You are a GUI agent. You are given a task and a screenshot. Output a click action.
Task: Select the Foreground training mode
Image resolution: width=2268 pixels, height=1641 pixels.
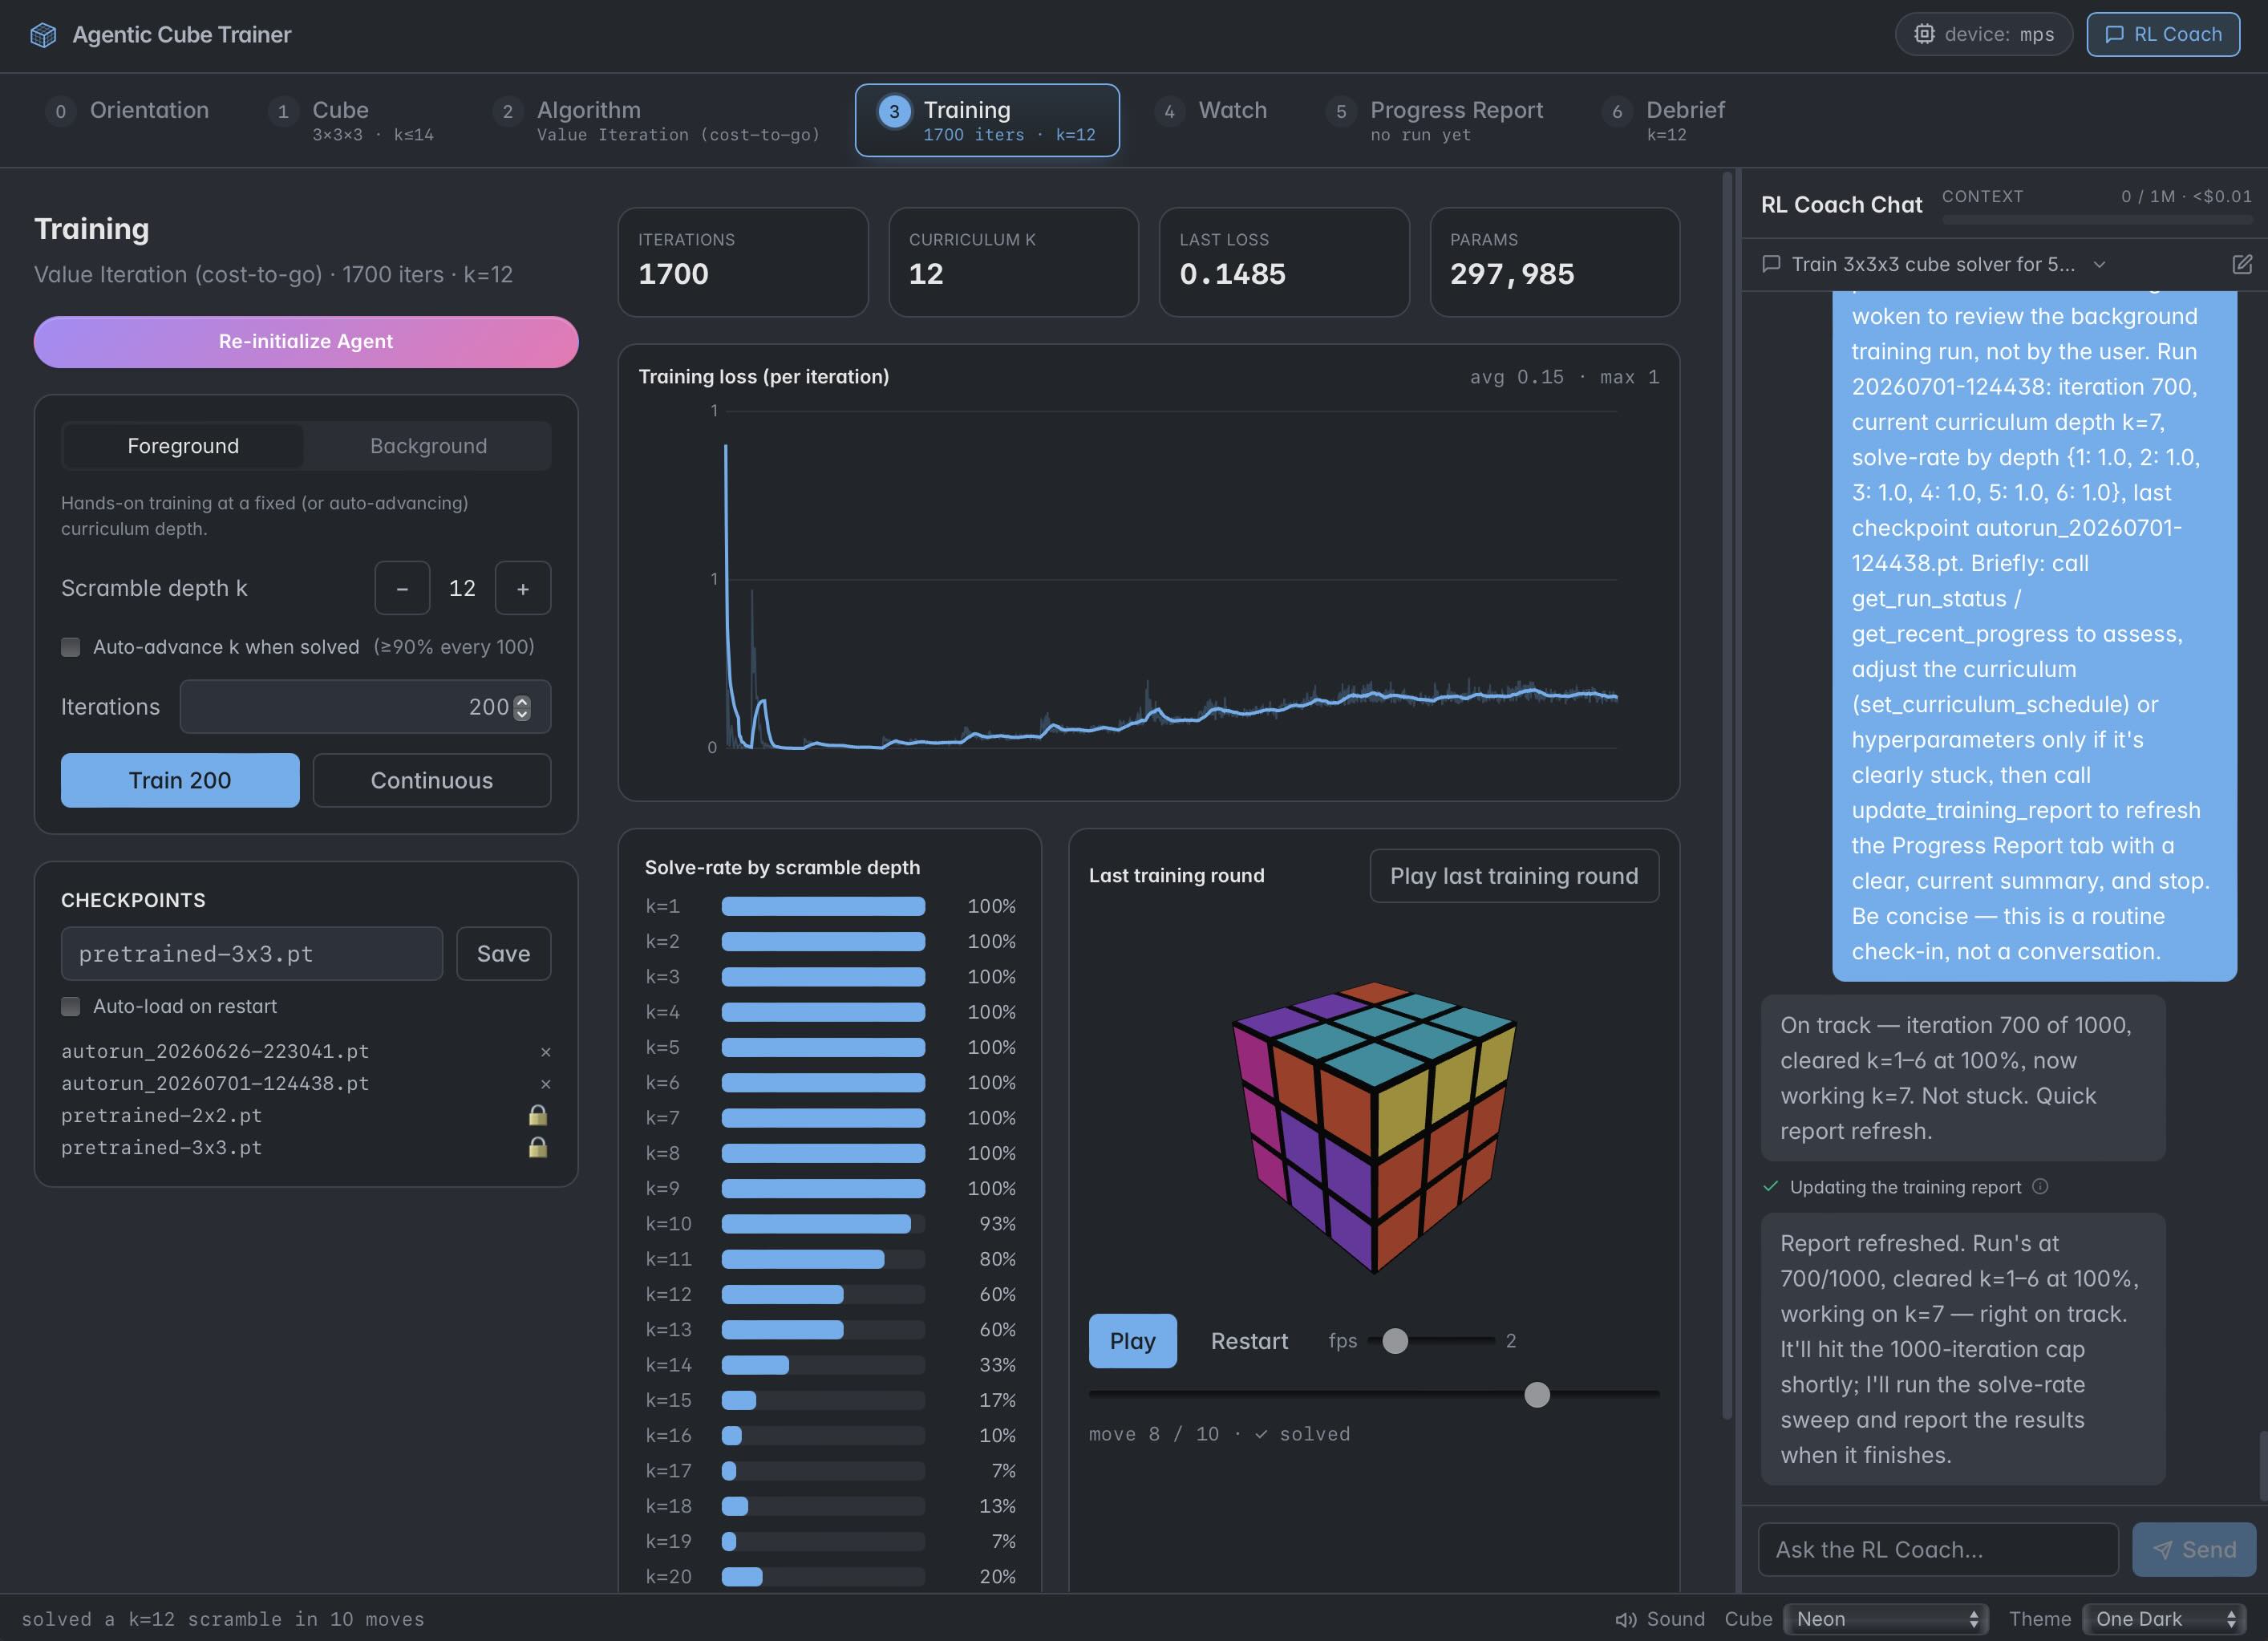point(183,446)
